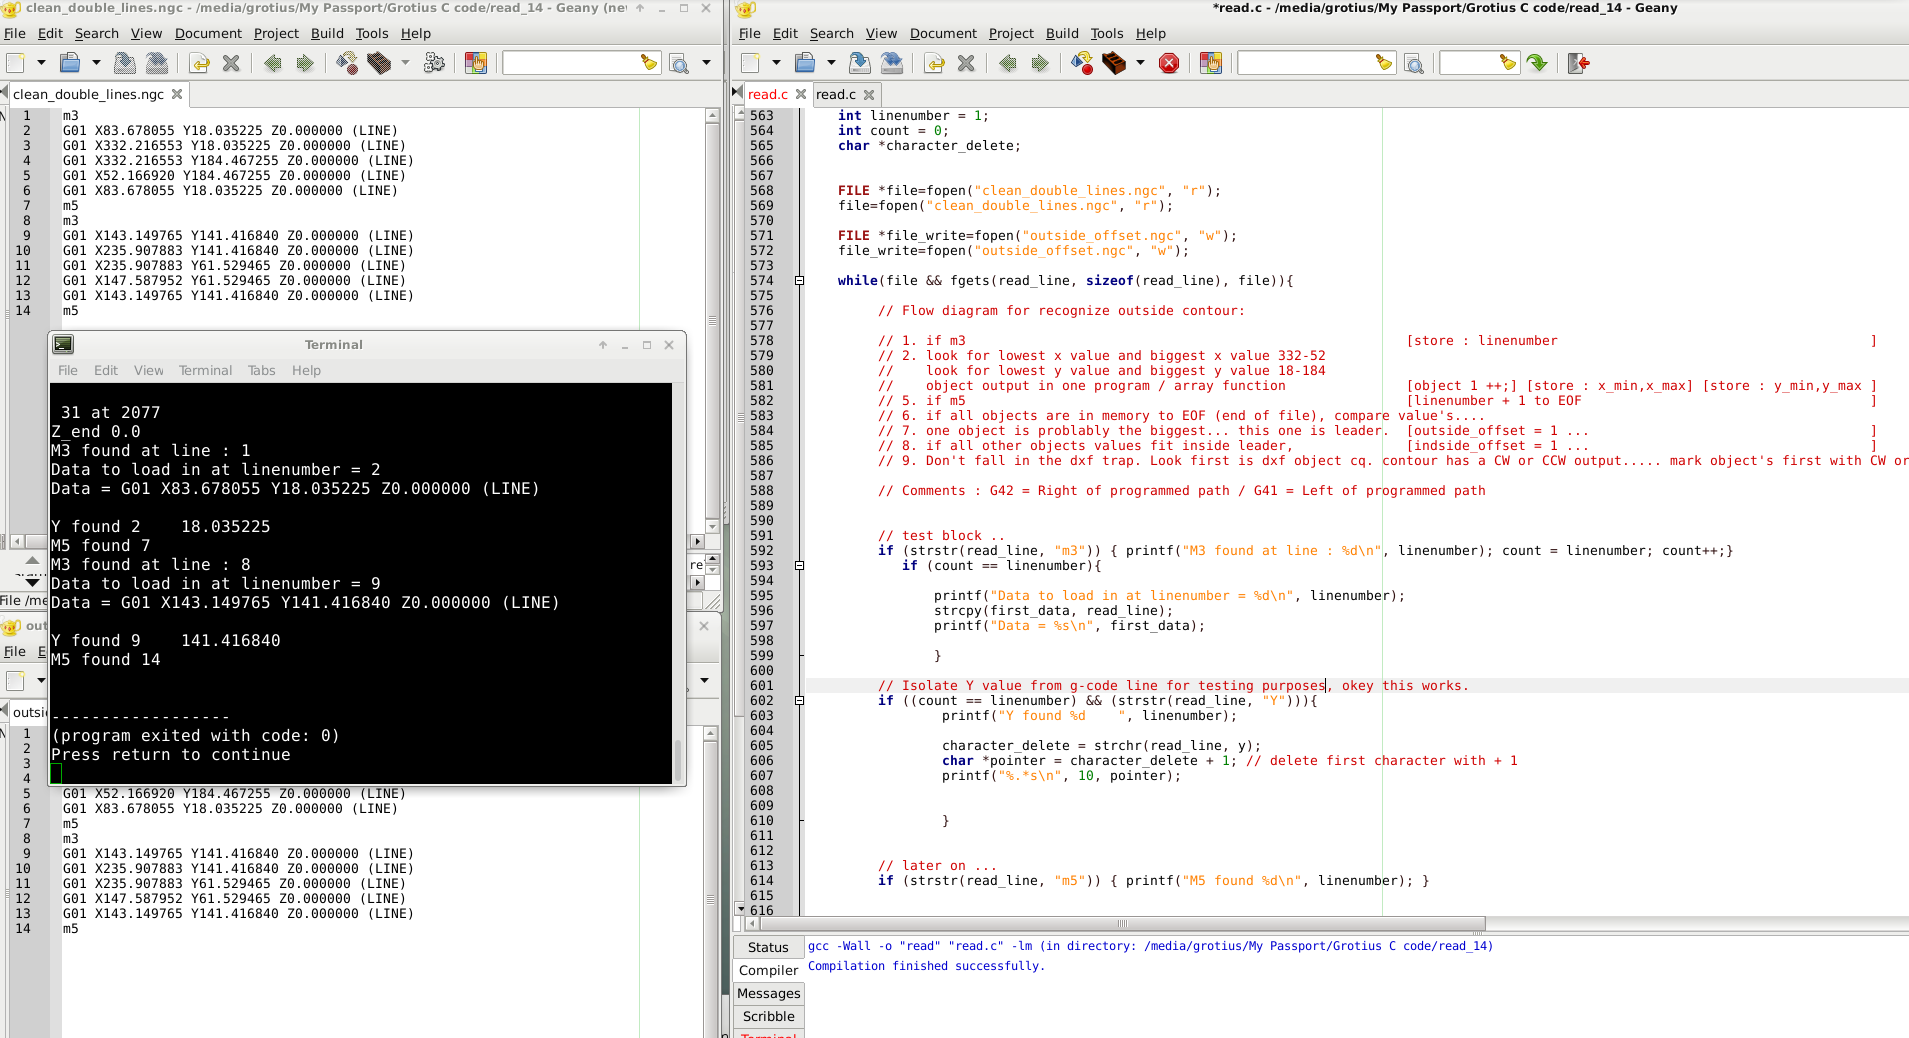Collapse the while loop fold at line 574

[x=799, y=281]
